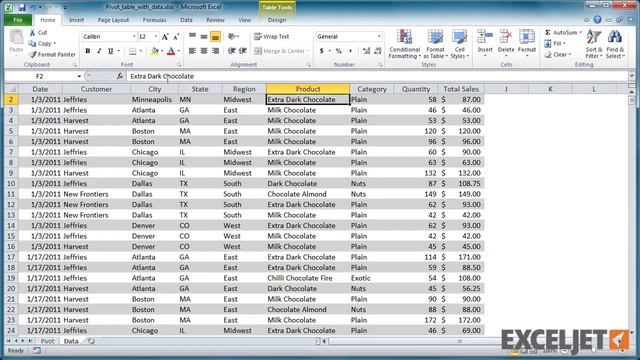Click the Copy icon
Image resolution: width=640 pixels, height=360 pixels.
tap(33, 43)
